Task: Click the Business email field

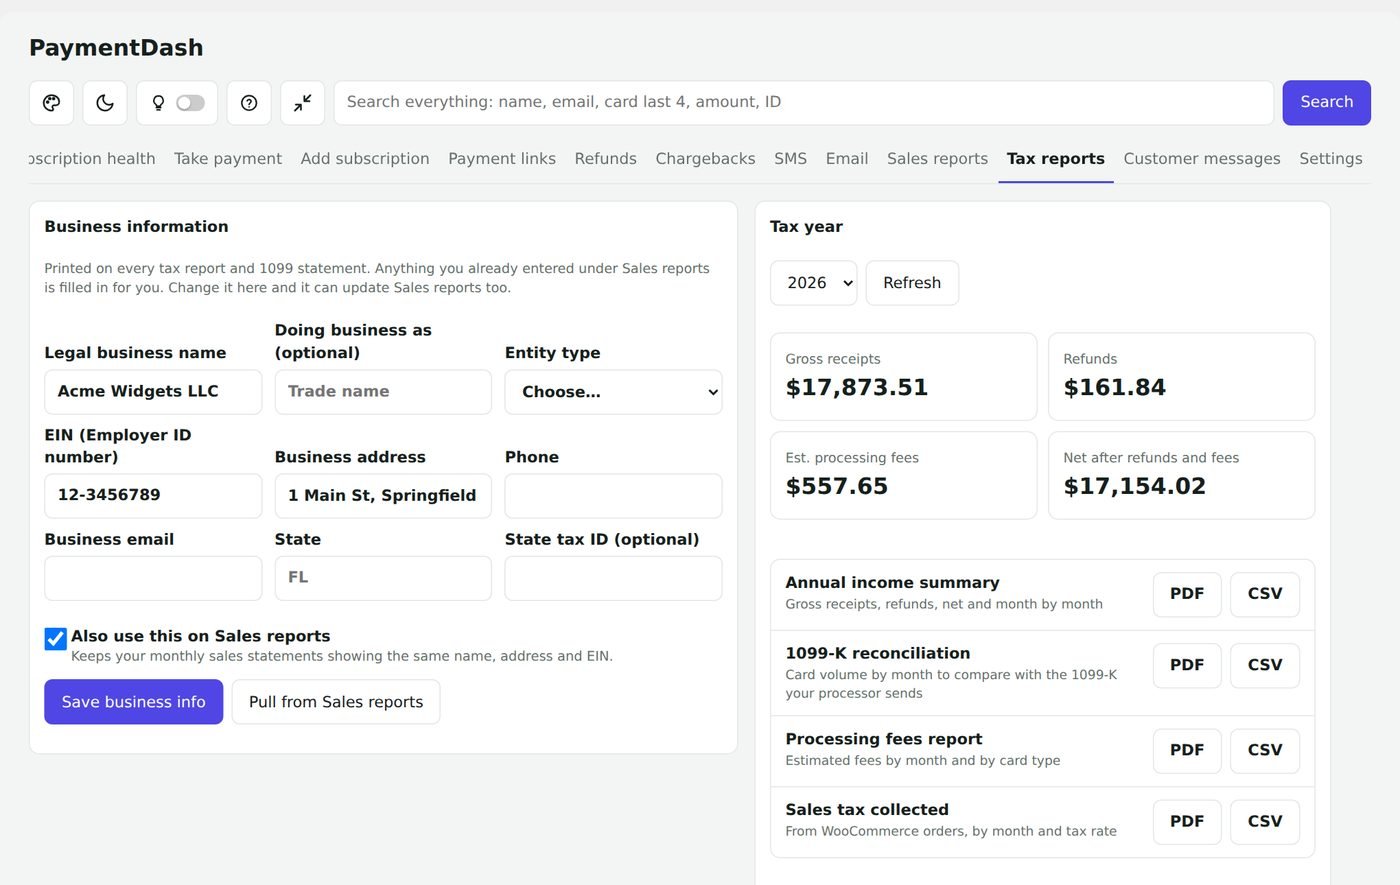Action: tap(153, 578)
